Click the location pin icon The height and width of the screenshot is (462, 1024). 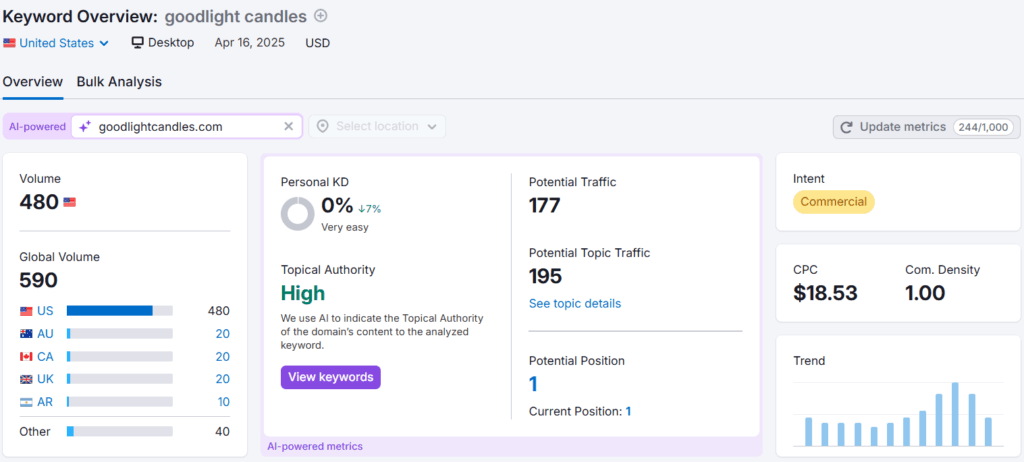(x=322, y=127)
